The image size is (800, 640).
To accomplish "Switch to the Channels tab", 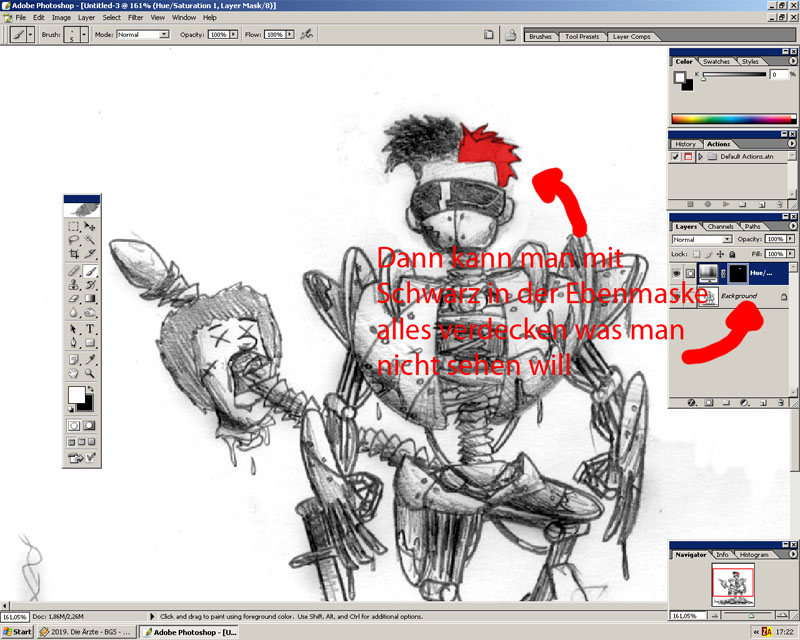I will point(720,227).
